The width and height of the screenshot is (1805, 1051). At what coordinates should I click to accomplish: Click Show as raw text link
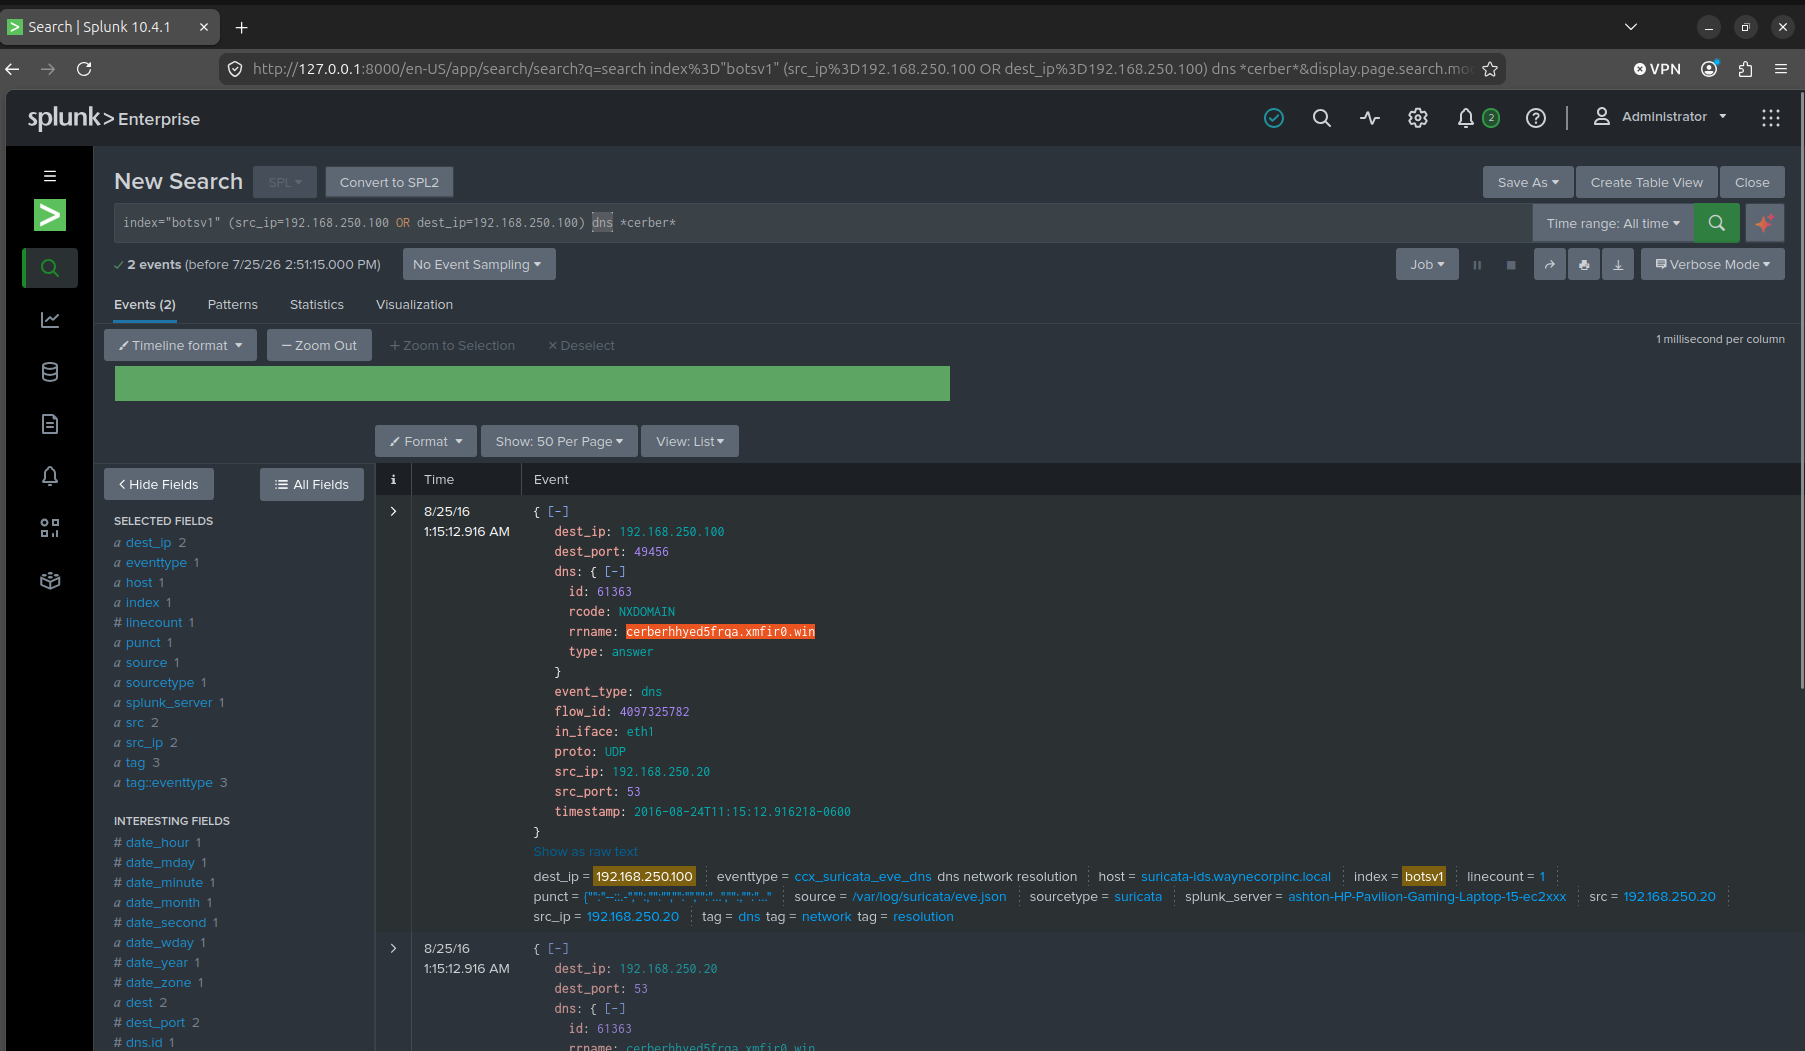[585, 852]
